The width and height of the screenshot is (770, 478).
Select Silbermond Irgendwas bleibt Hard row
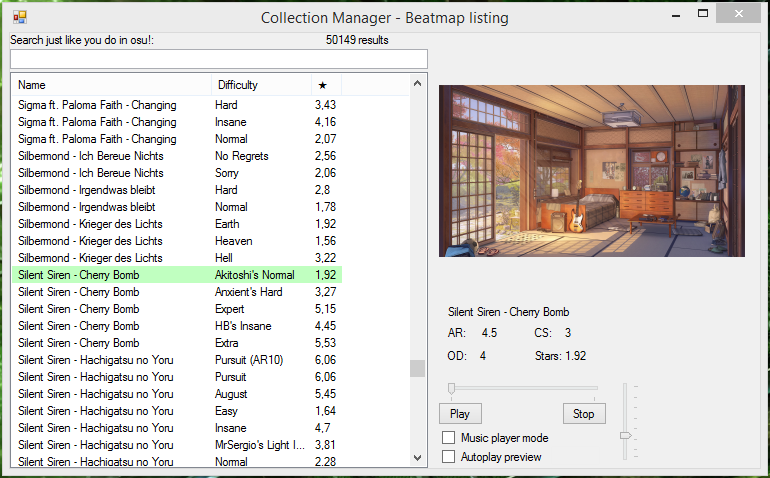click(x=177, y=190)
